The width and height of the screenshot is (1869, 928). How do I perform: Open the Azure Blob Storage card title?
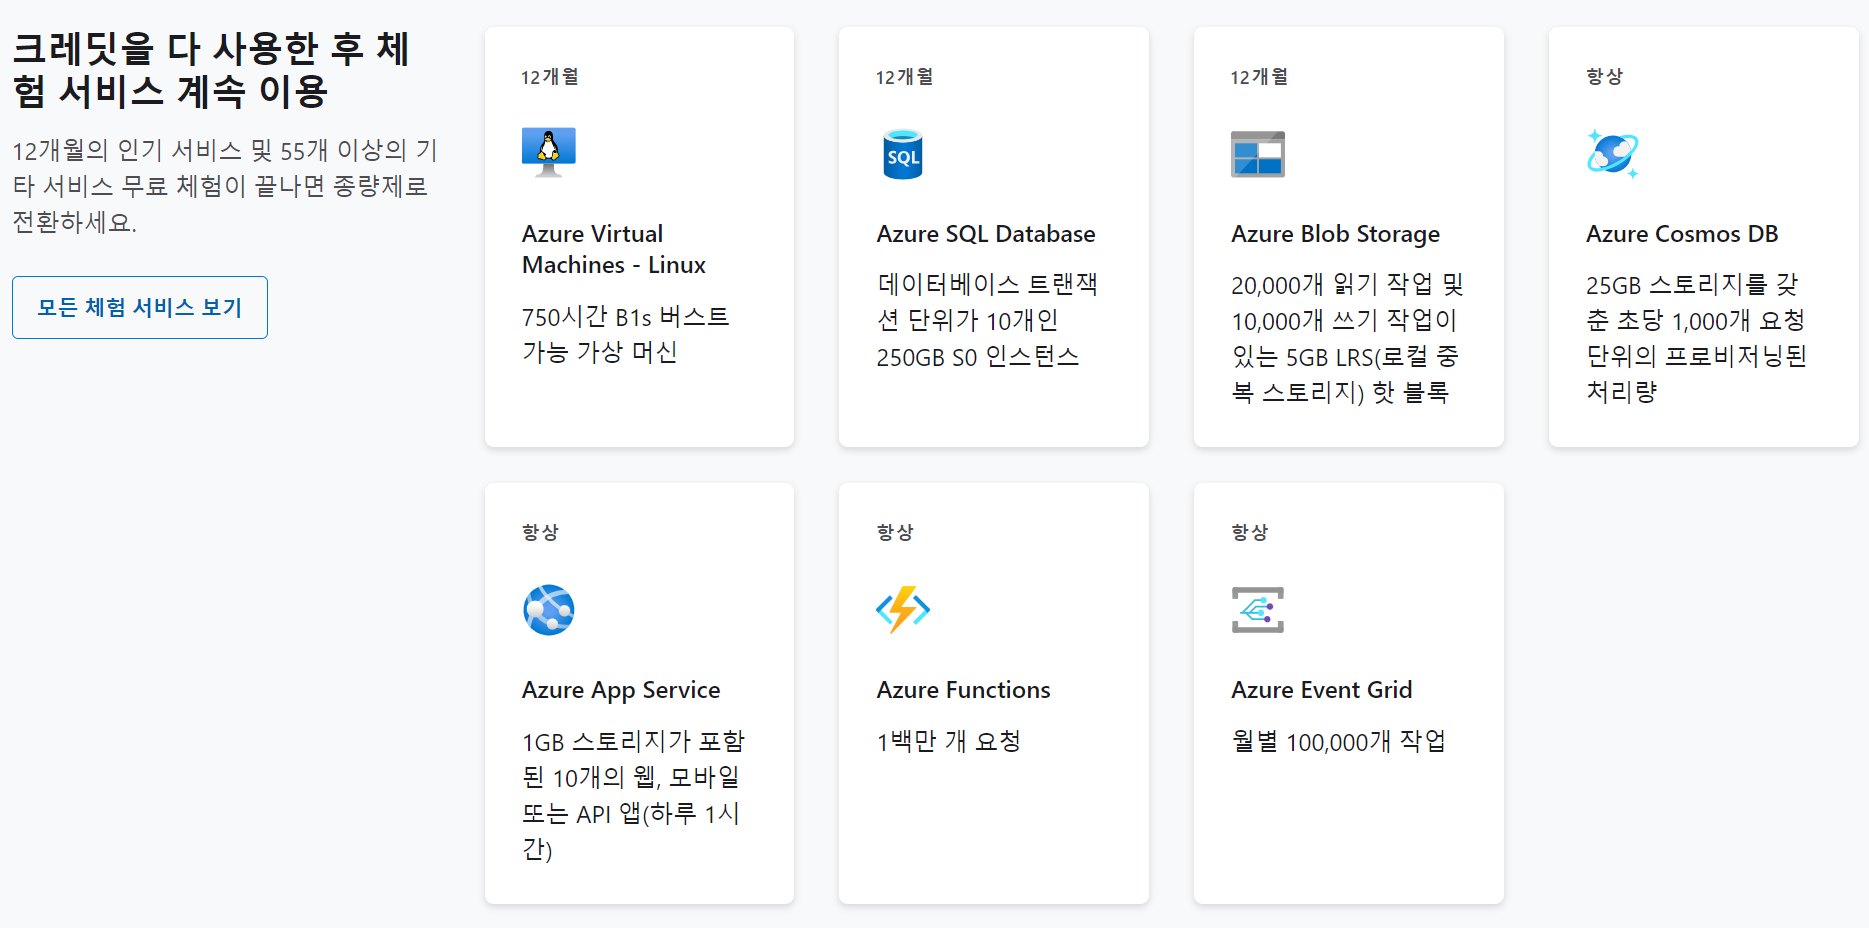1336,234
